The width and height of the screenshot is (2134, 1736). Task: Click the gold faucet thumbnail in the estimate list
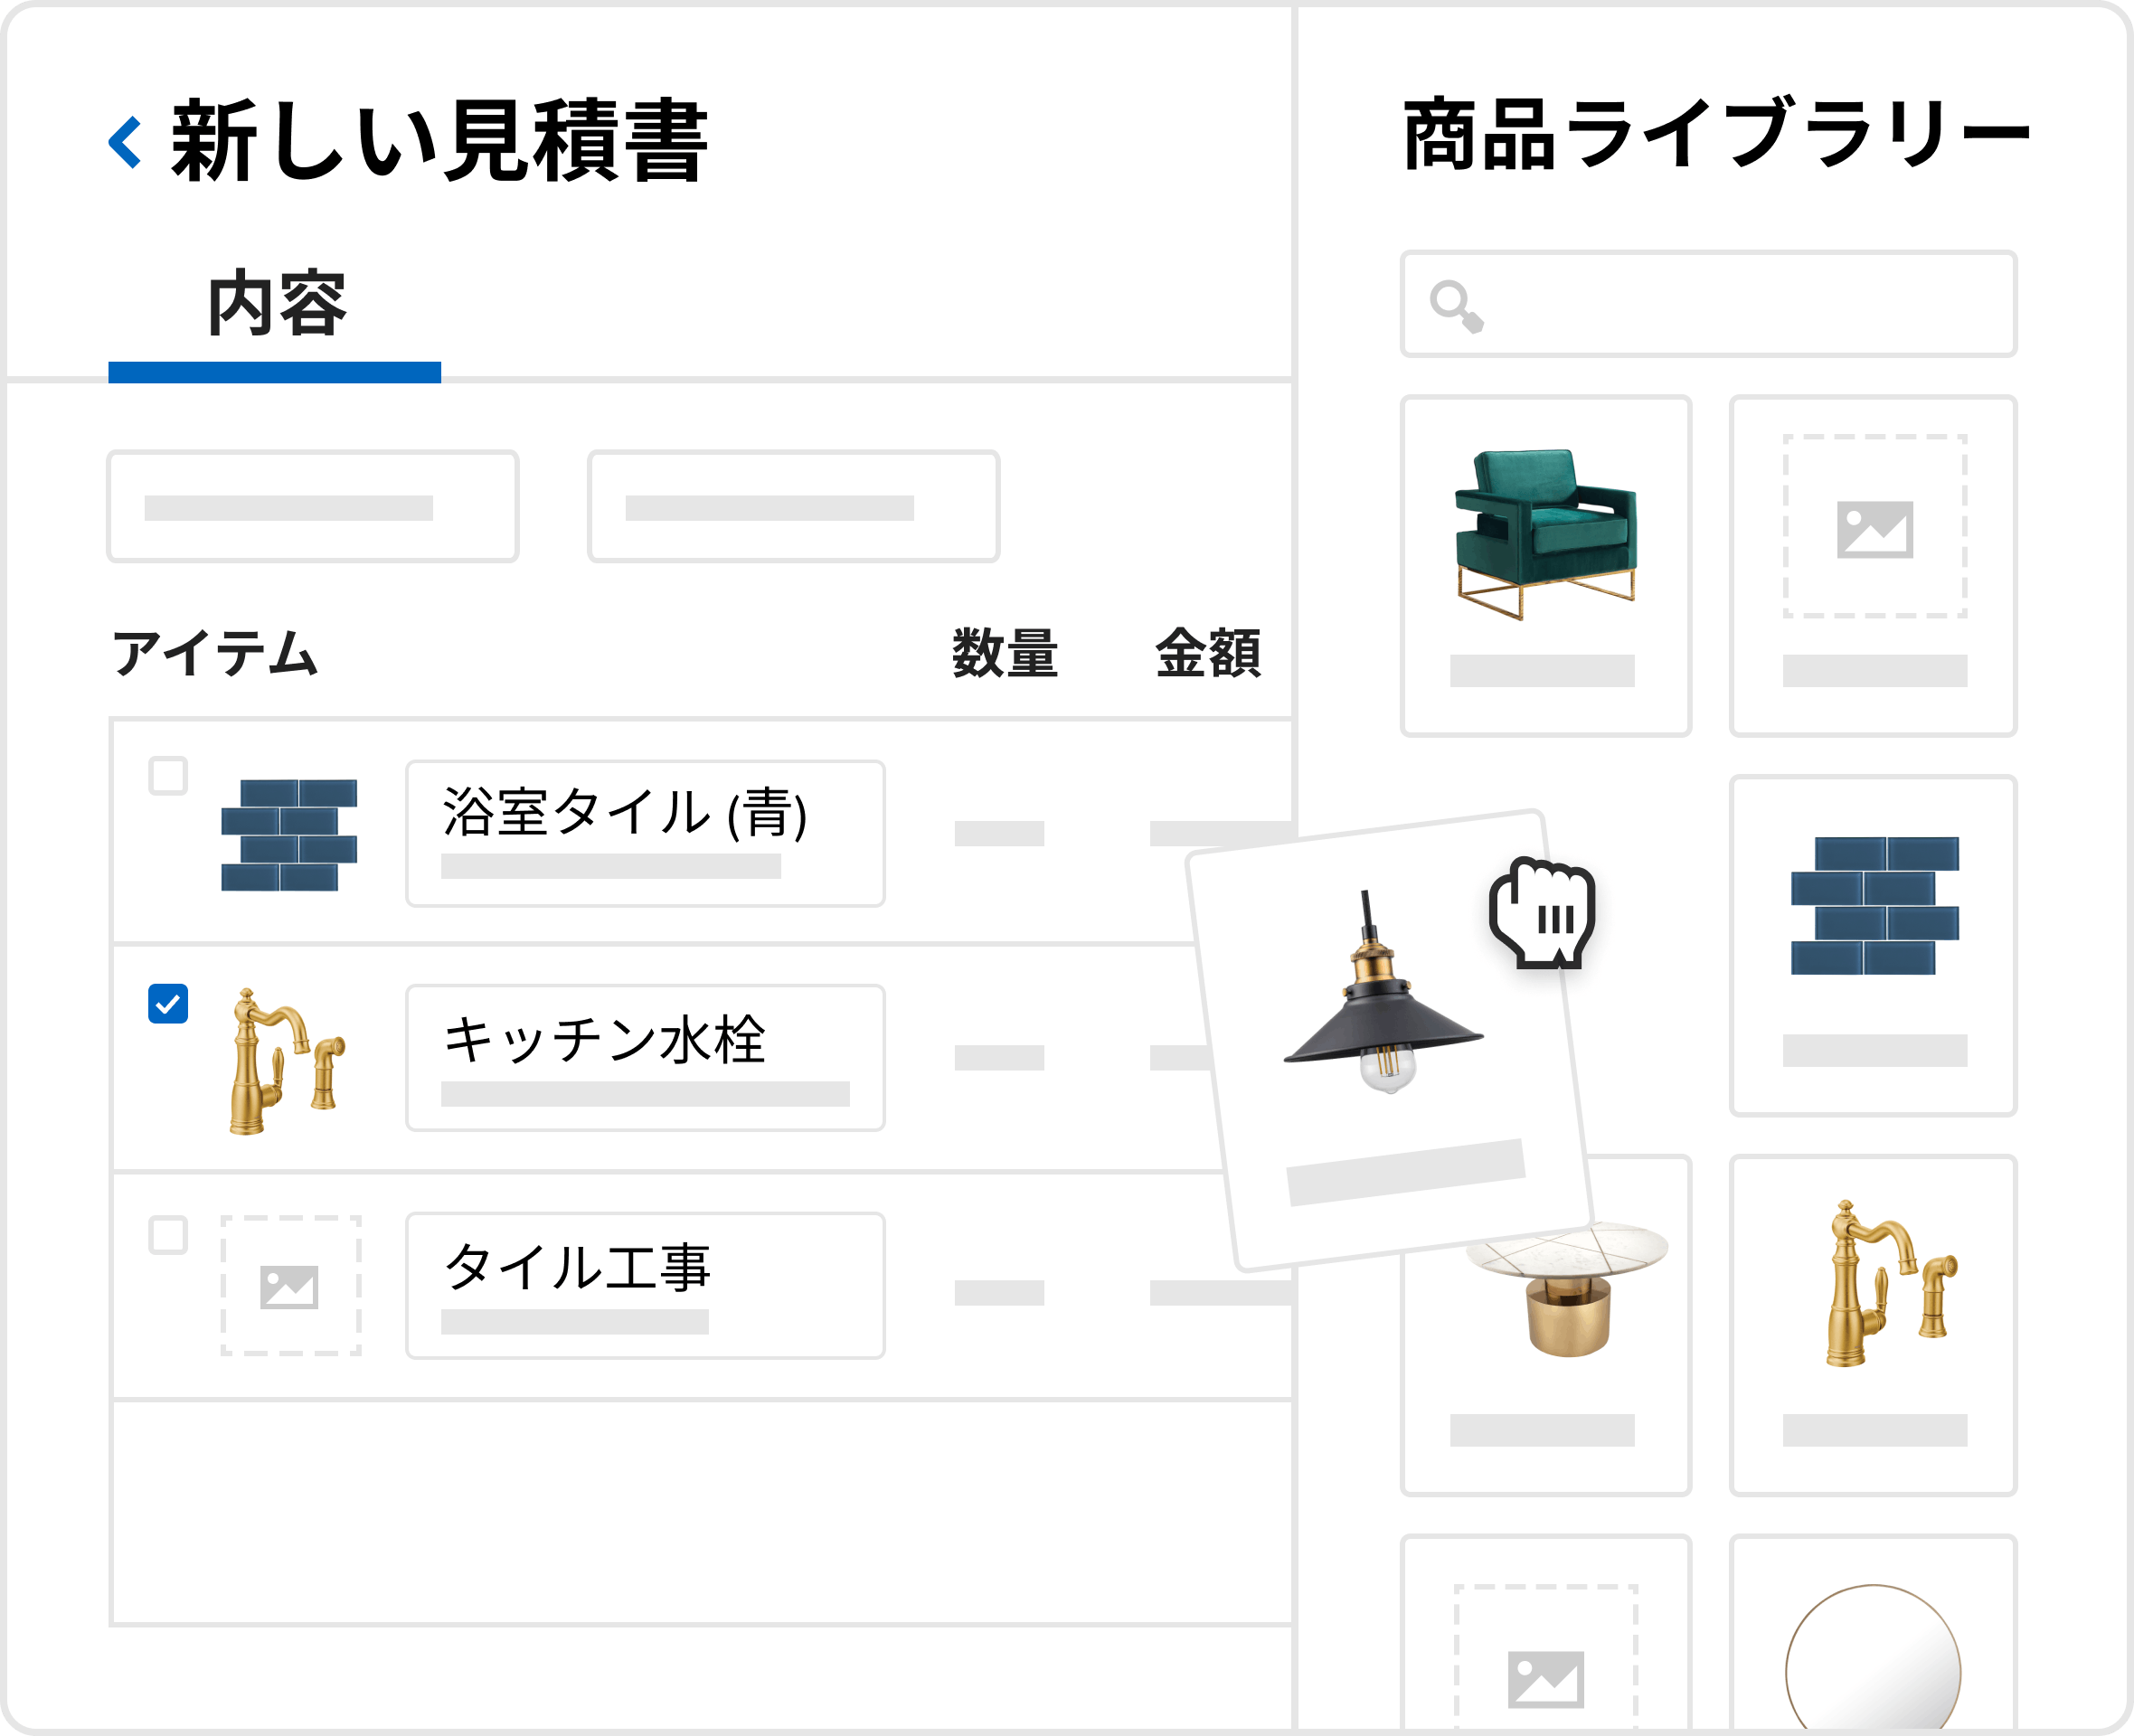click(x=287, y=1061)
